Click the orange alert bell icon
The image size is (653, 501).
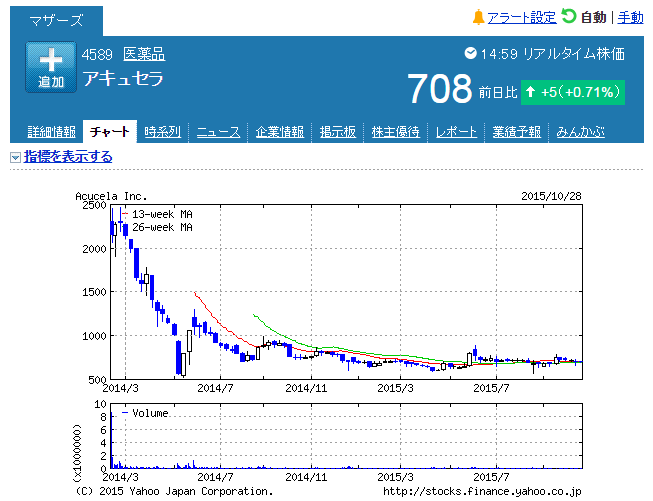coord(479,17)
